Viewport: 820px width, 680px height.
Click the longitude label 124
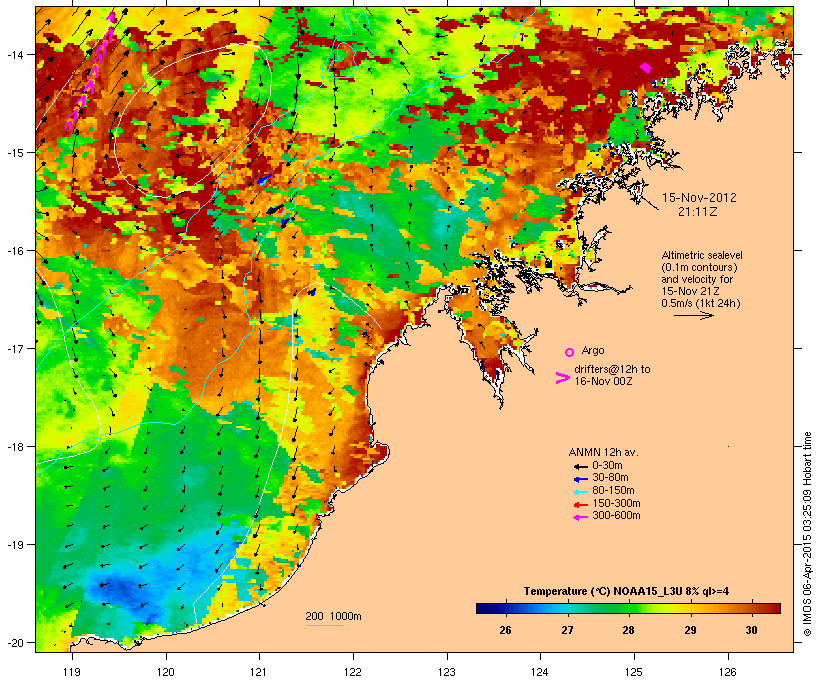click(540, 672)
